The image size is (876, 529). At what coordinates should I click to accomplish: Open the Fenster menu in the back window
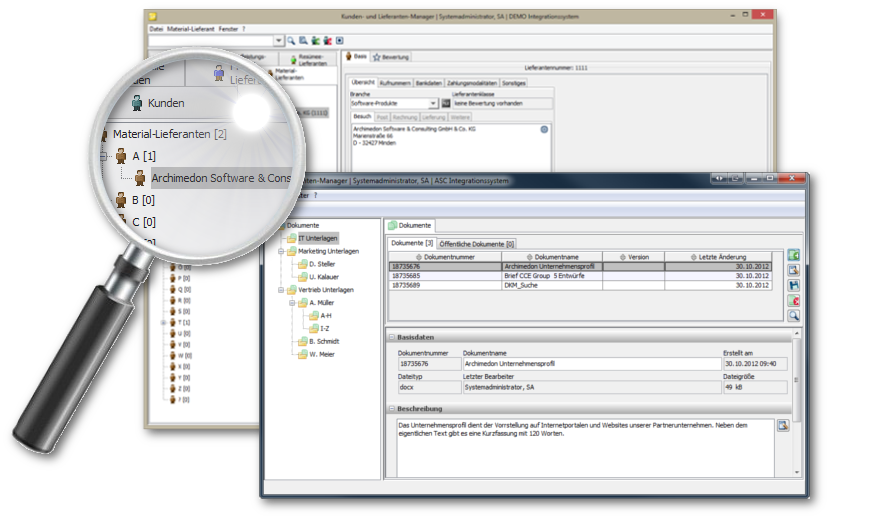click(228, 29)
